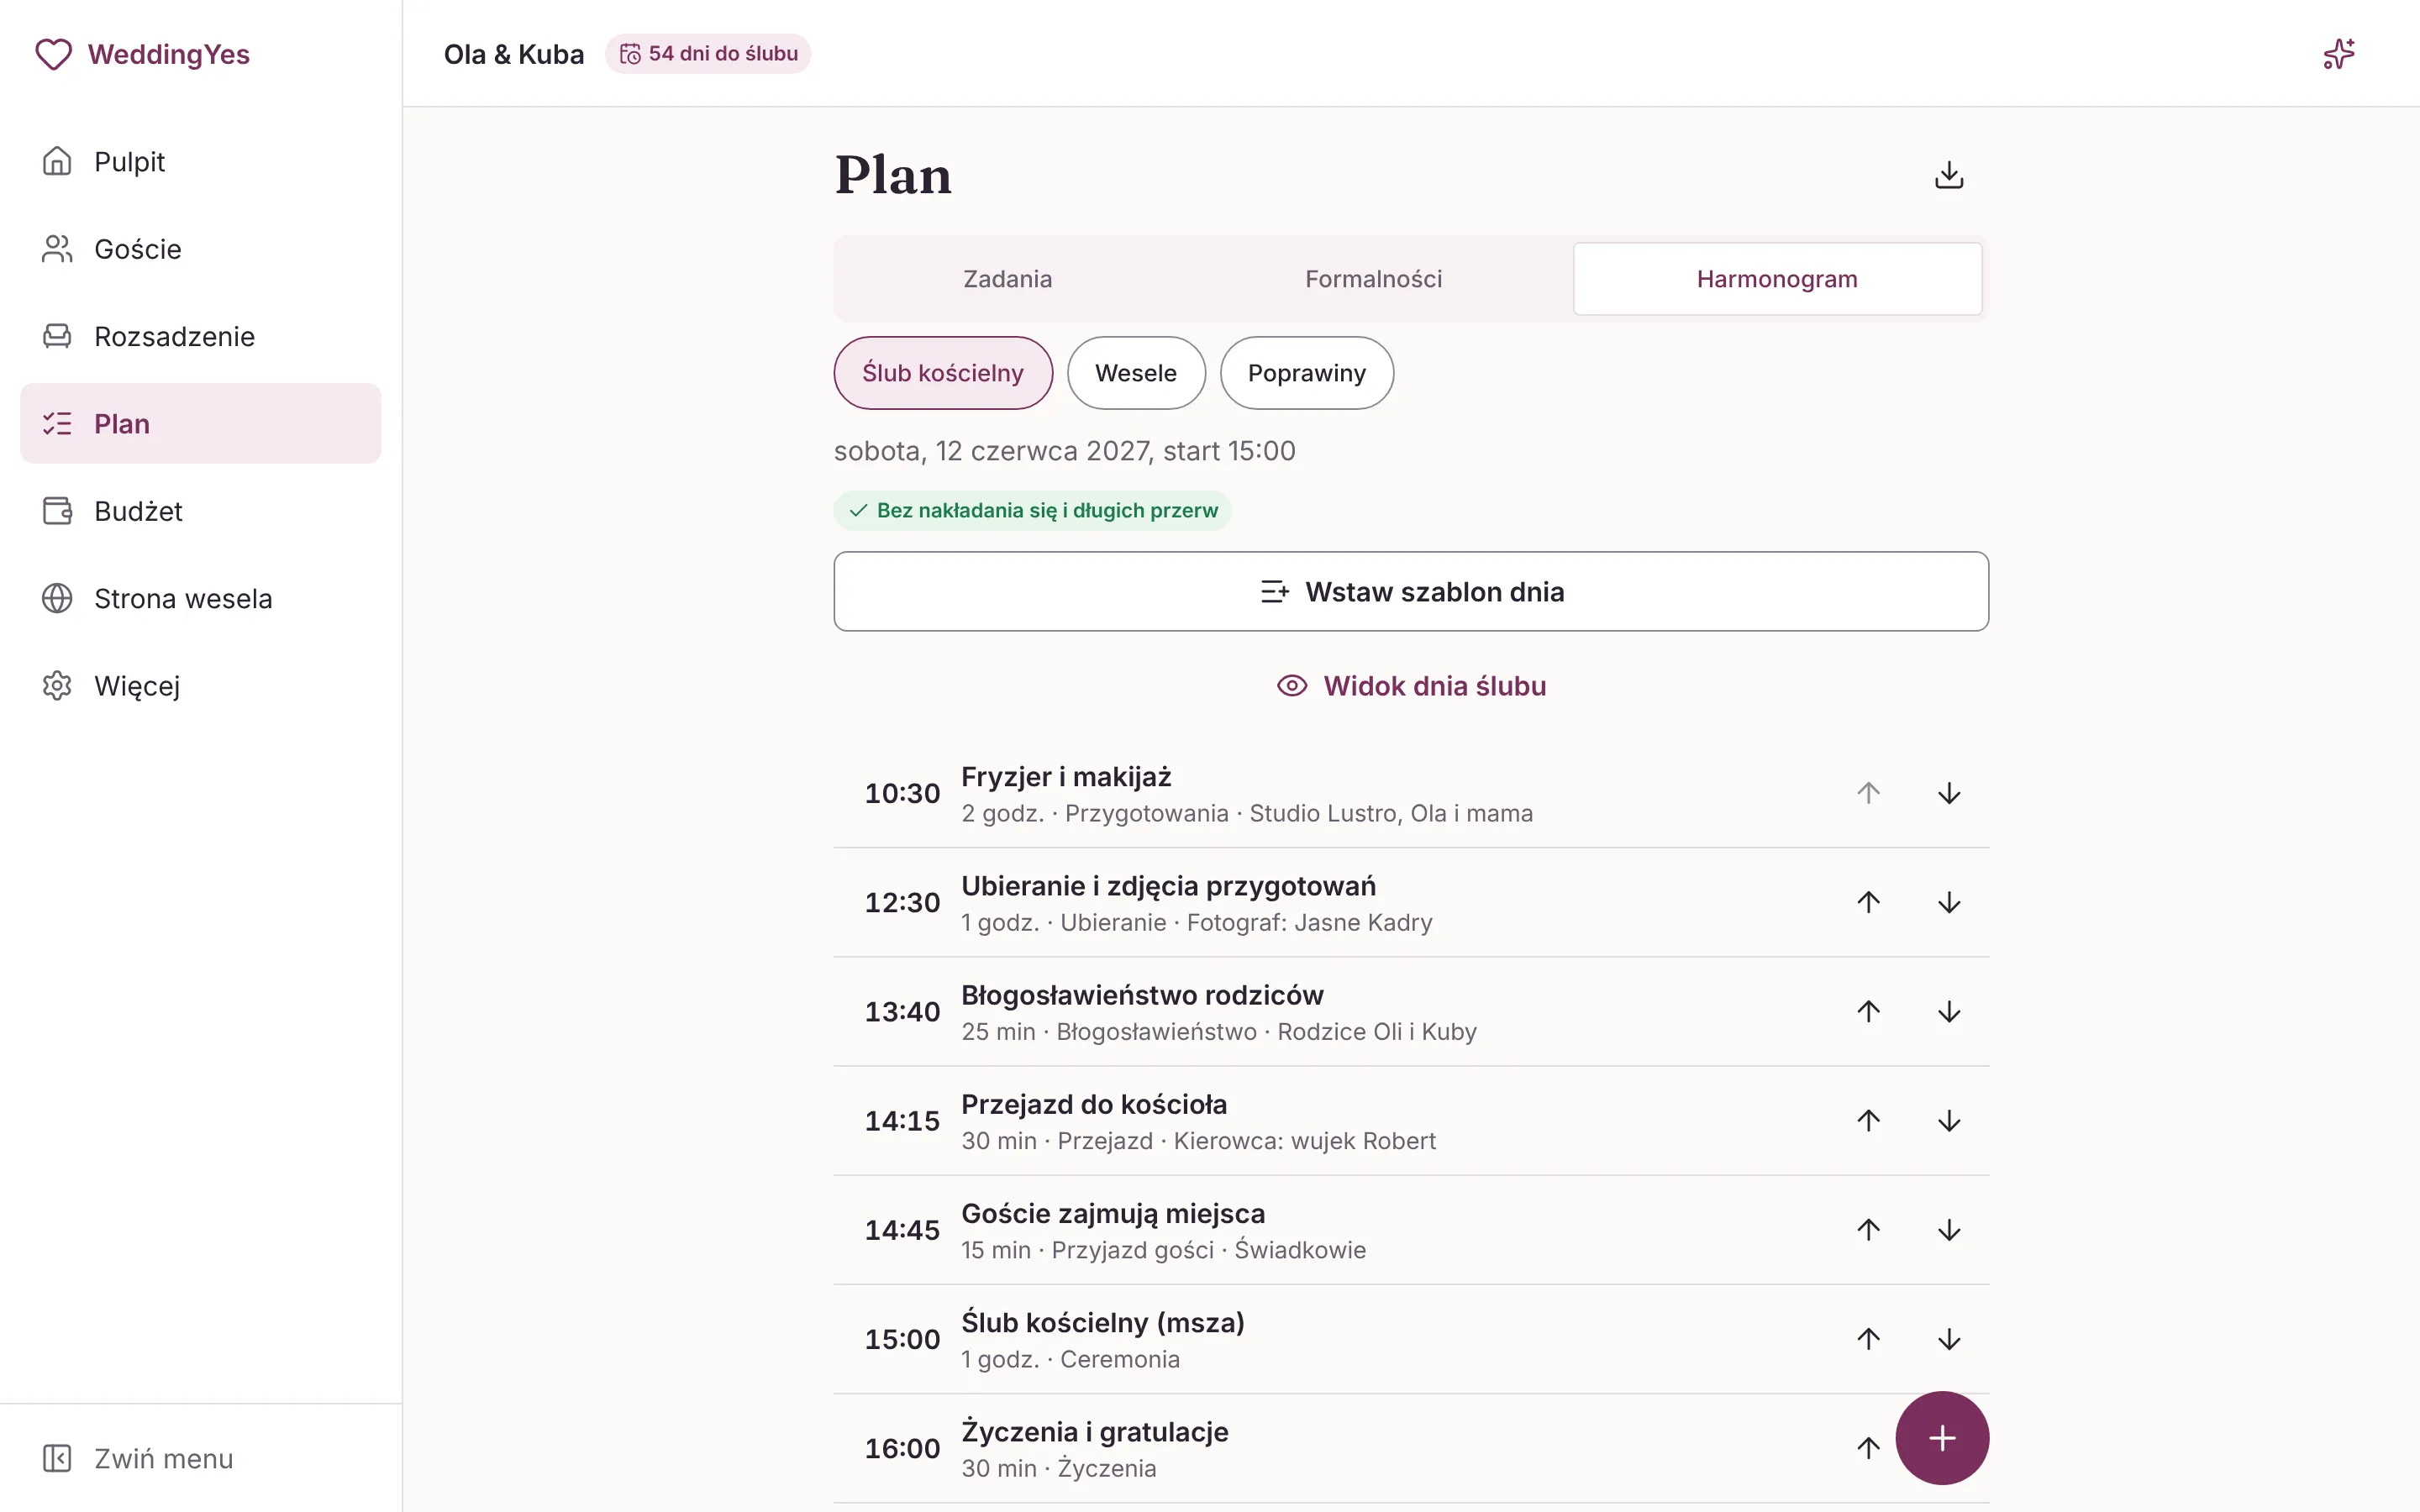Viewport: 2420px width, 1512px height.
Task: Open Rozsadzenie in the sidebar
Action: (200, 336)
